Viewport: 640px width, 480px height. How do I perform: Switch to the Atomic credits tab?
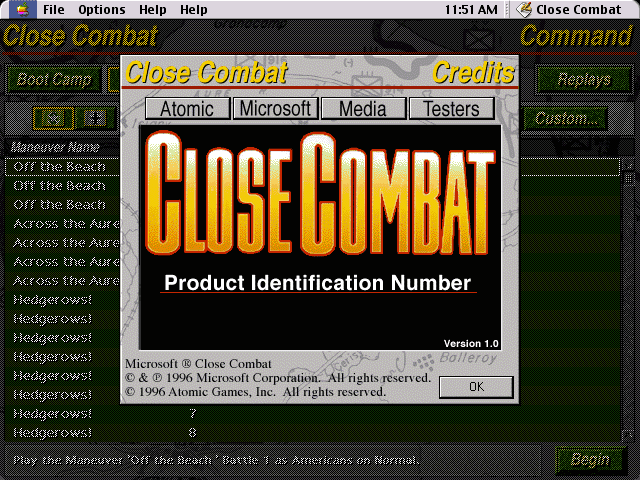(187, 109)
